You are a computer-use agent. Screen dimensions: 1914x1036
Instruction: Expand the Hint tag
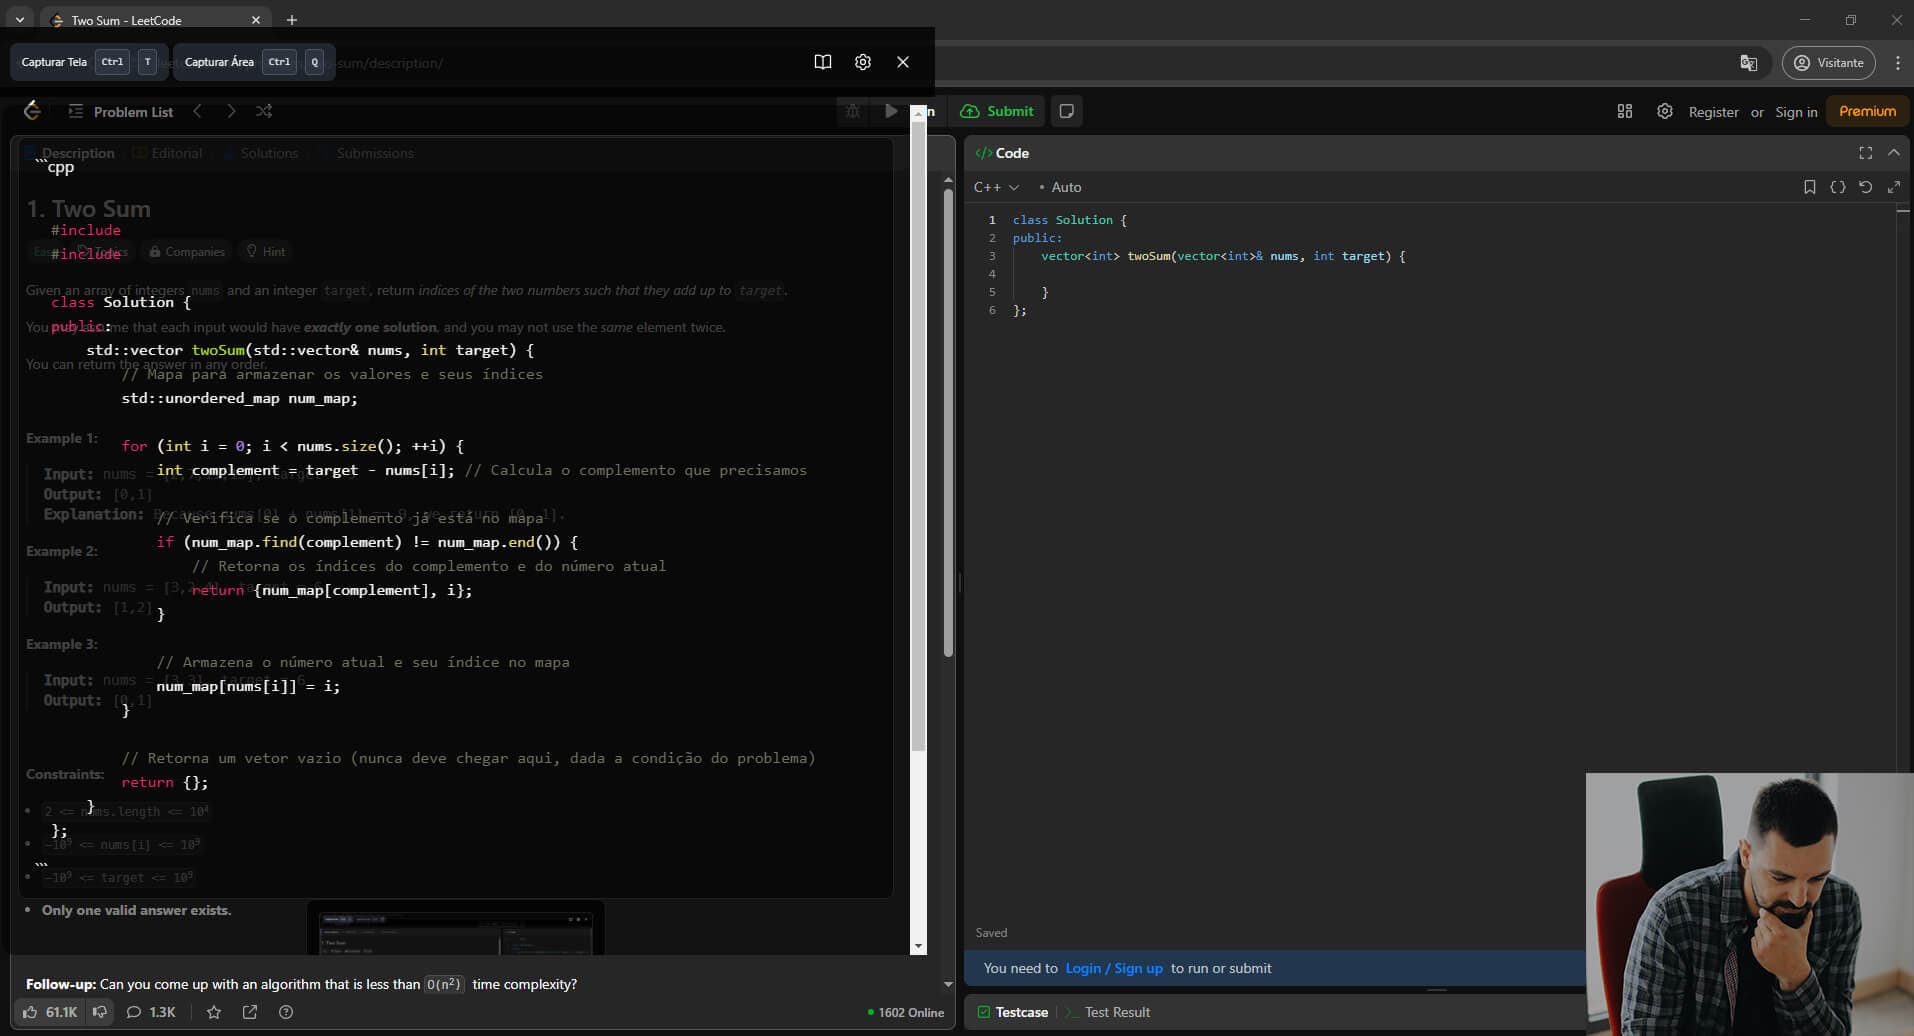[x=266, y=252]
